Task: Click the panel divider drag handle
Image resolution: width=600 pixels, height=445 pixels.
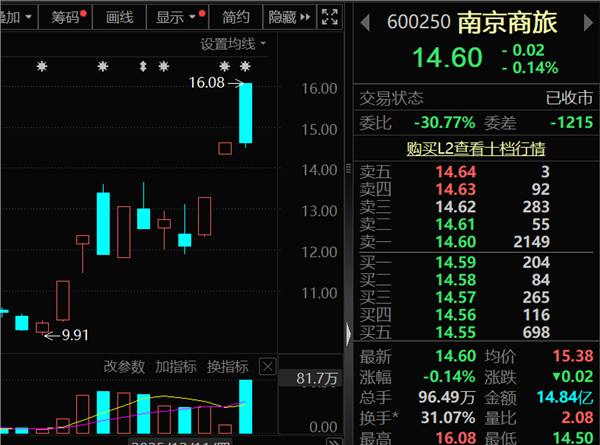Action: (x=348, y=168)
